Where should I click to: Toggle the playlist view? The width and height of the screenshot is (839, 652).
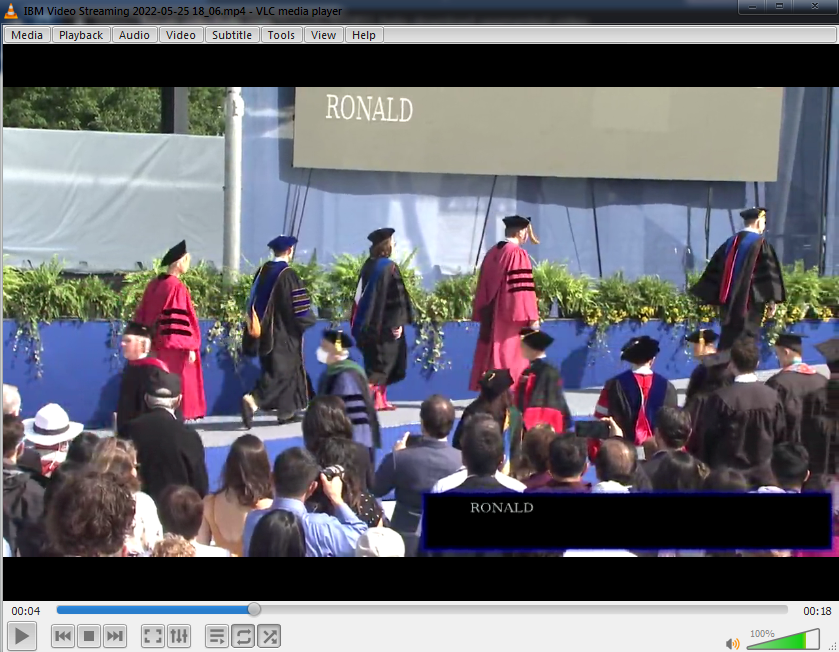click(x=217, y=636)
